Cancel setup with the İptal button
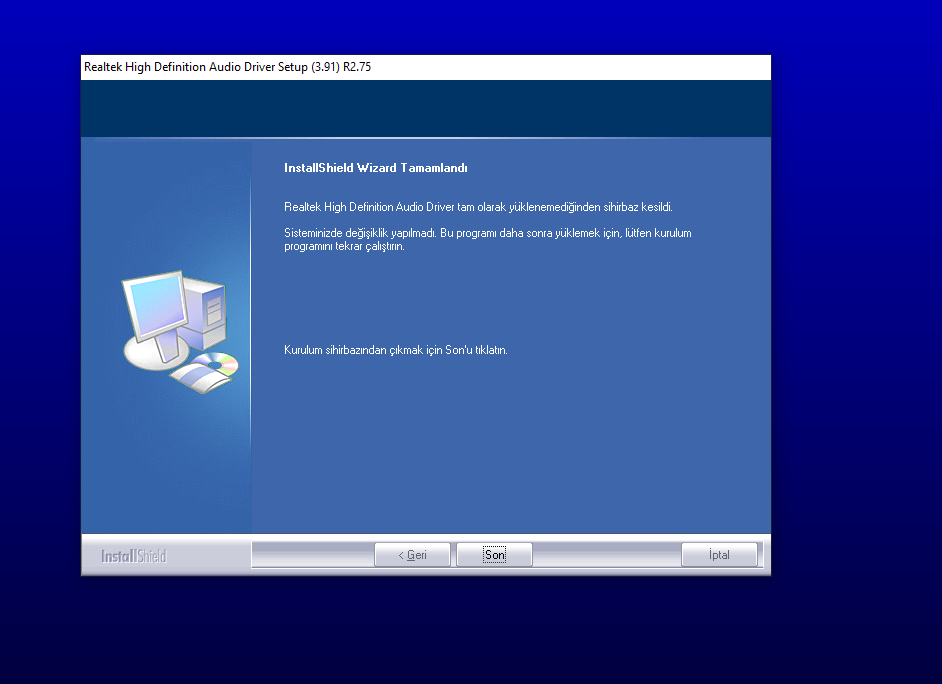The height and width of the screenshot is (684, 942). pos(719,555)
